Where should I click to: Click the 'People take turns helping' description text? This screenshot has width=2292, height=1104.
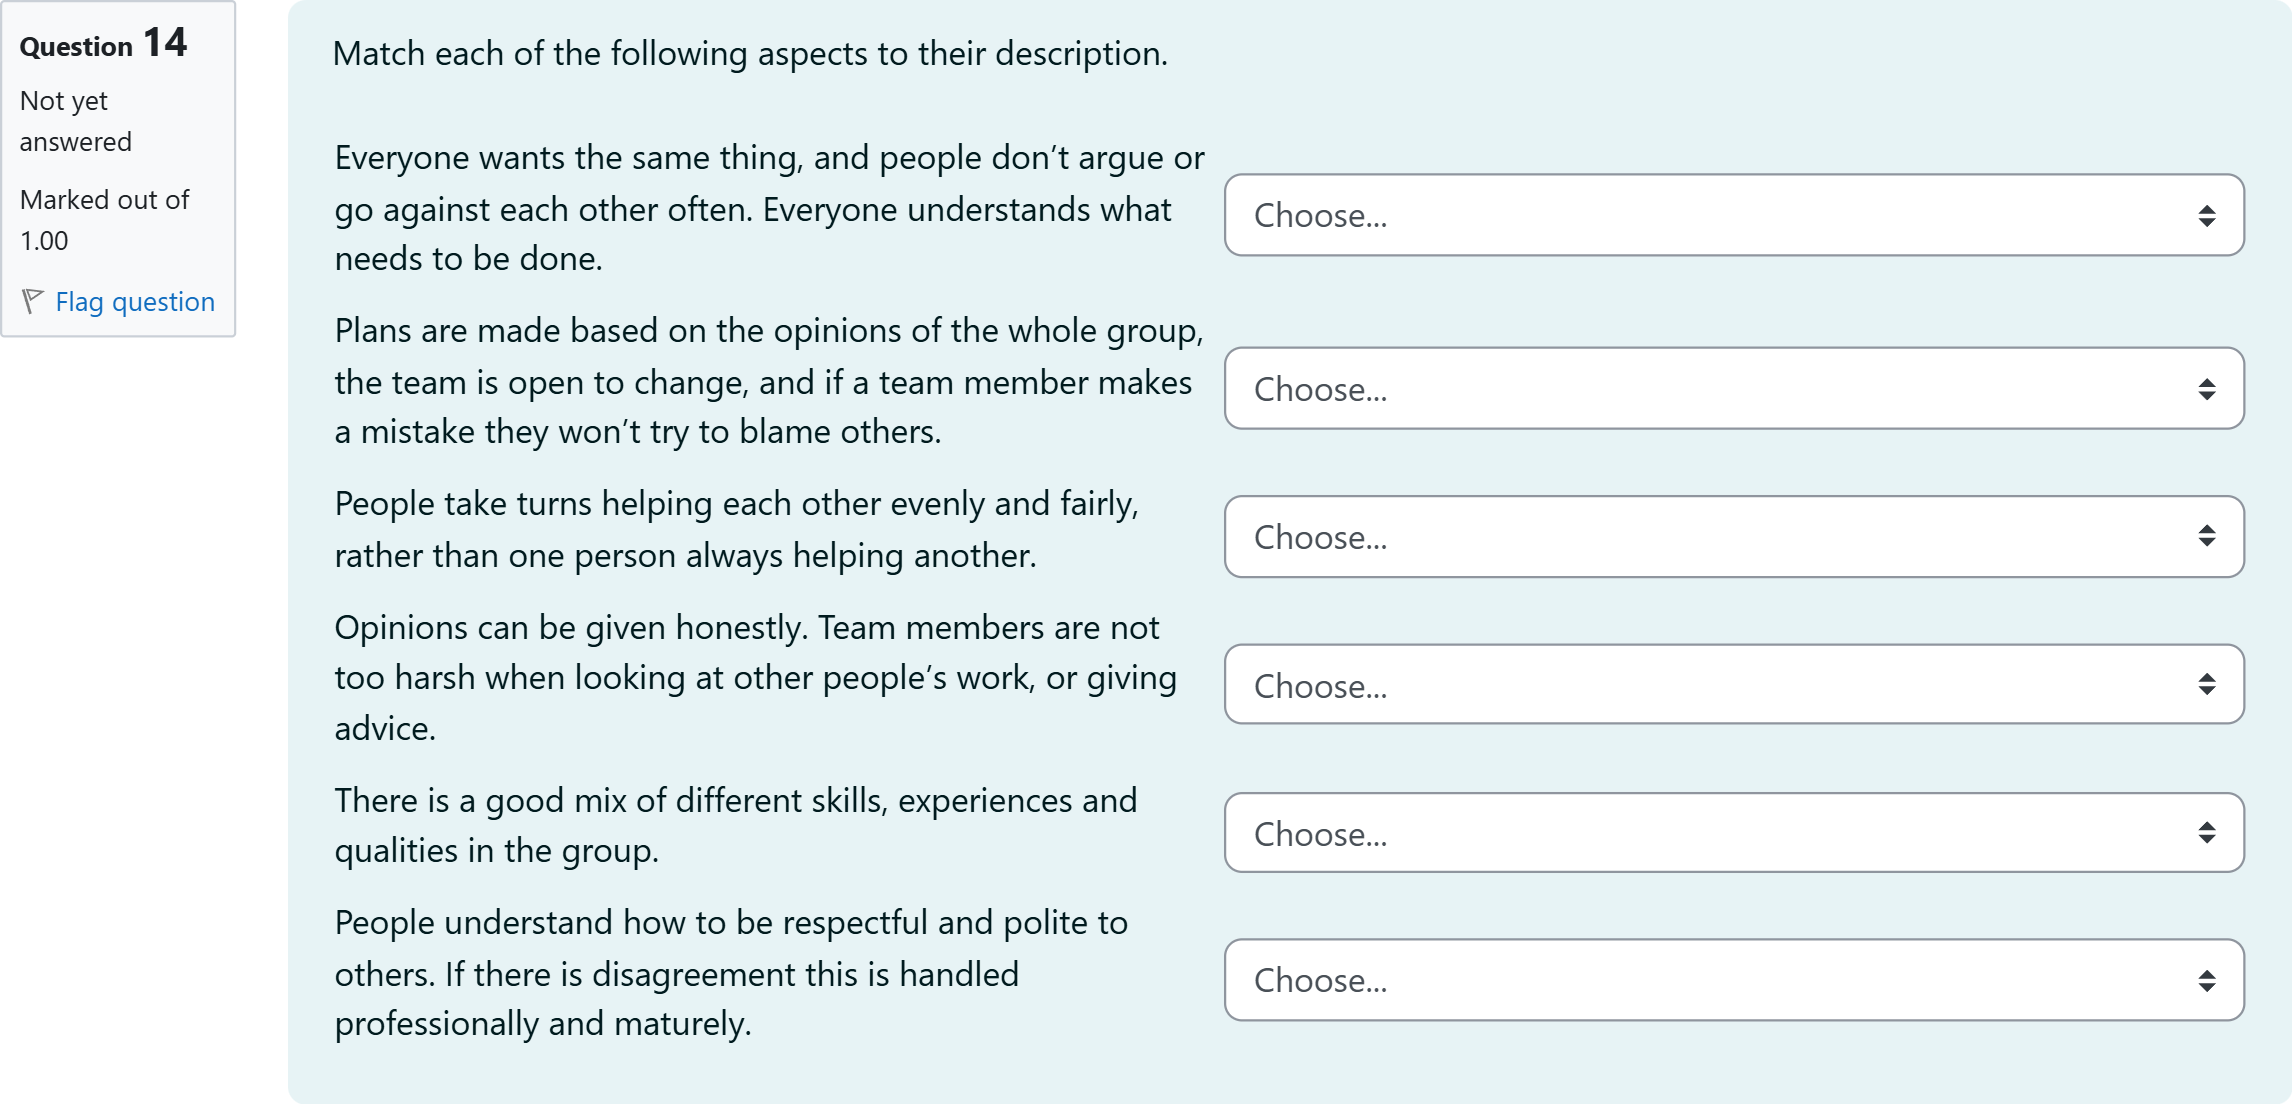[736, 530]
